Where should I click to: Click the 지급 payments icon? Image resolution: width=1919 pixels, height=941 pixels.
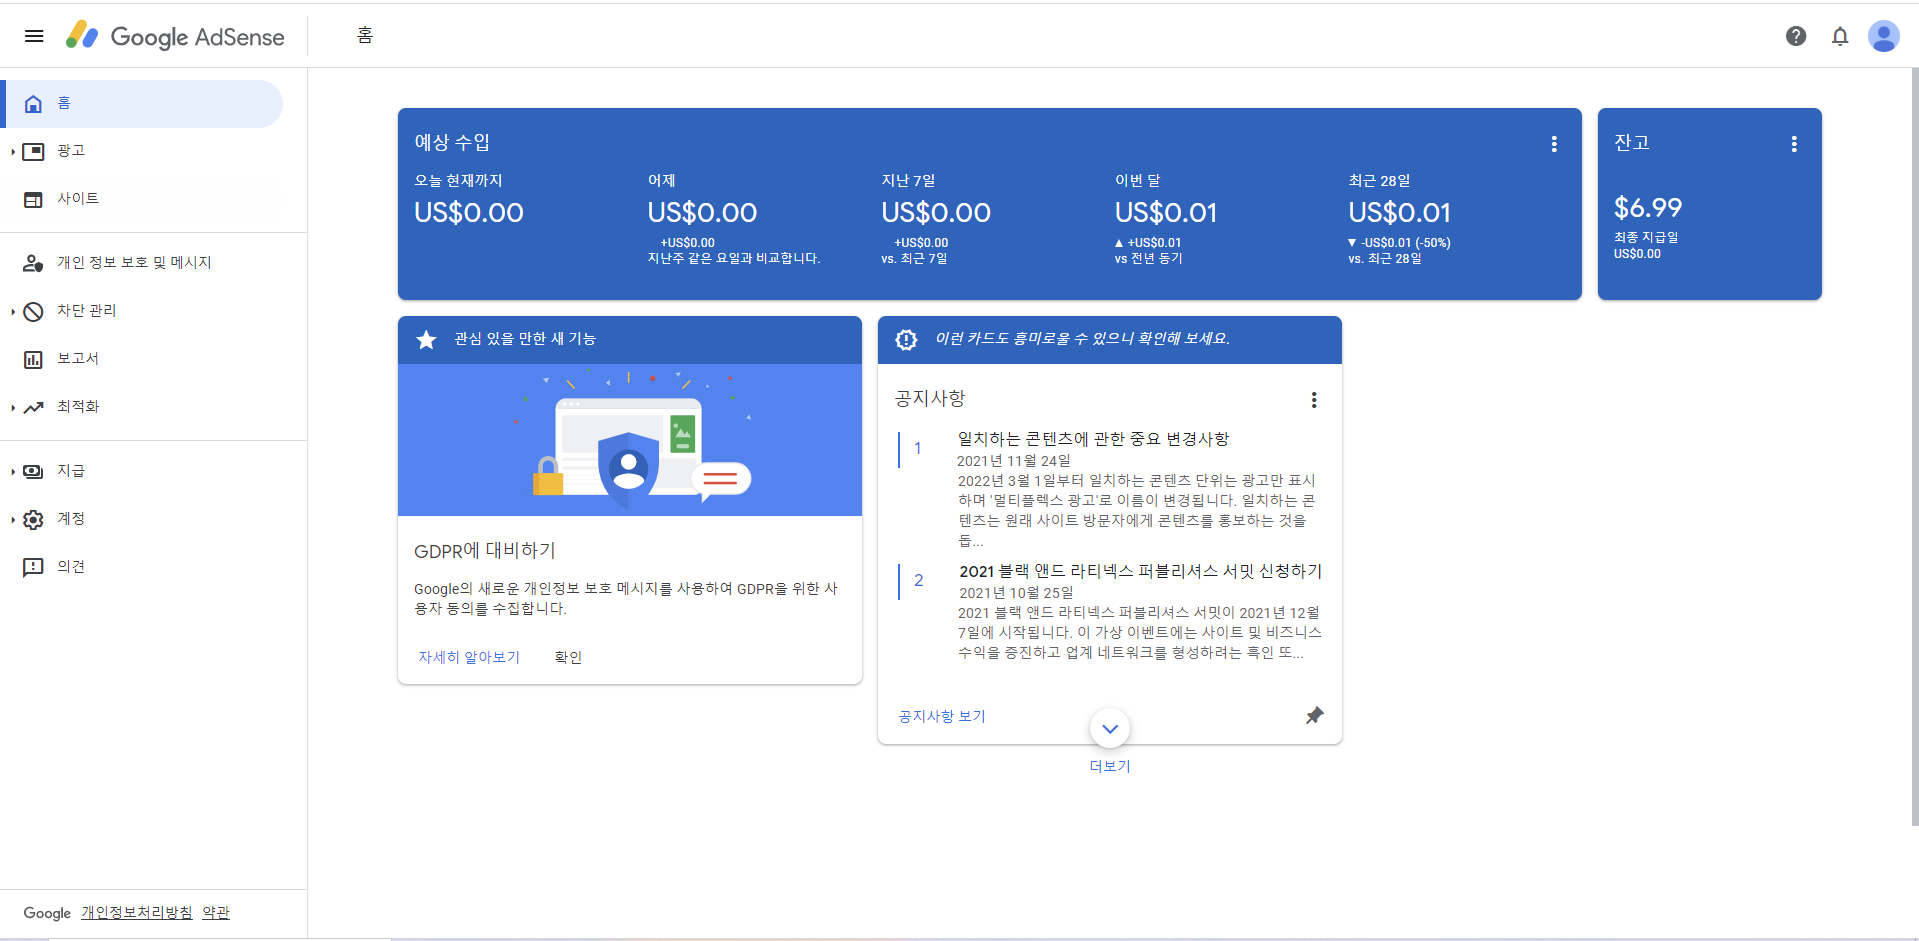point(33,471)
